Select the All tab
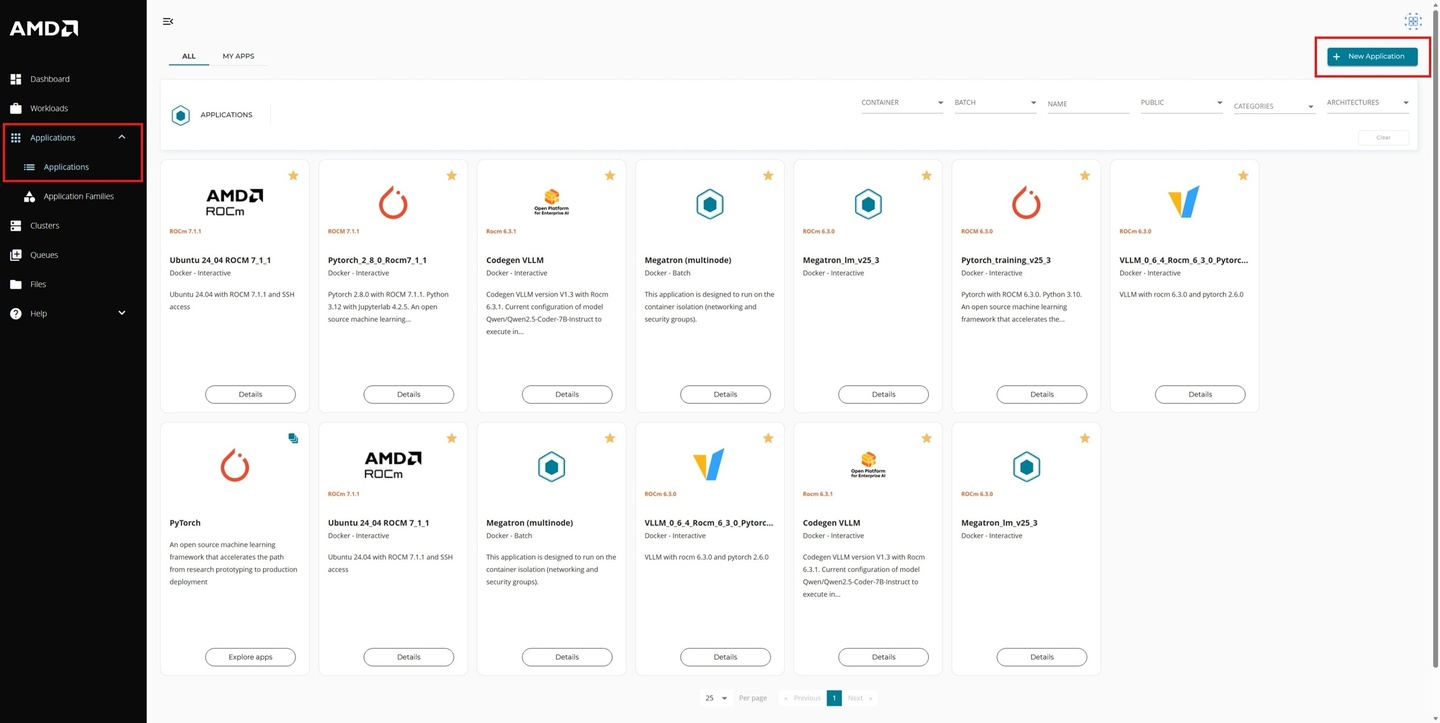Image resolution: width=1440 pixels, height=723 pixels. [x=188, y=56]
